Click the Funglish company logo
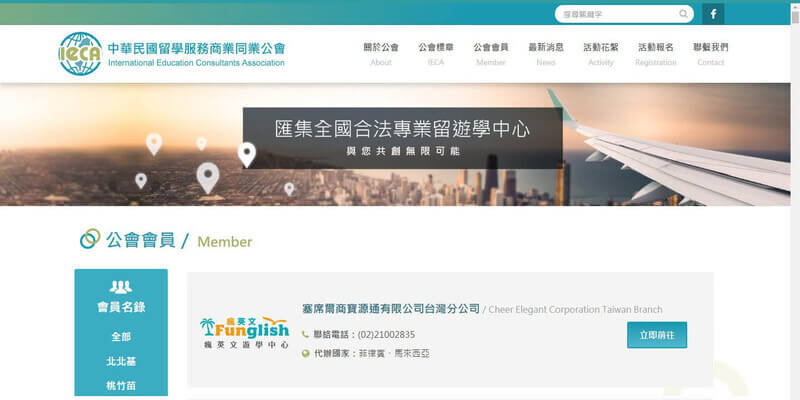 coord(245,332)
